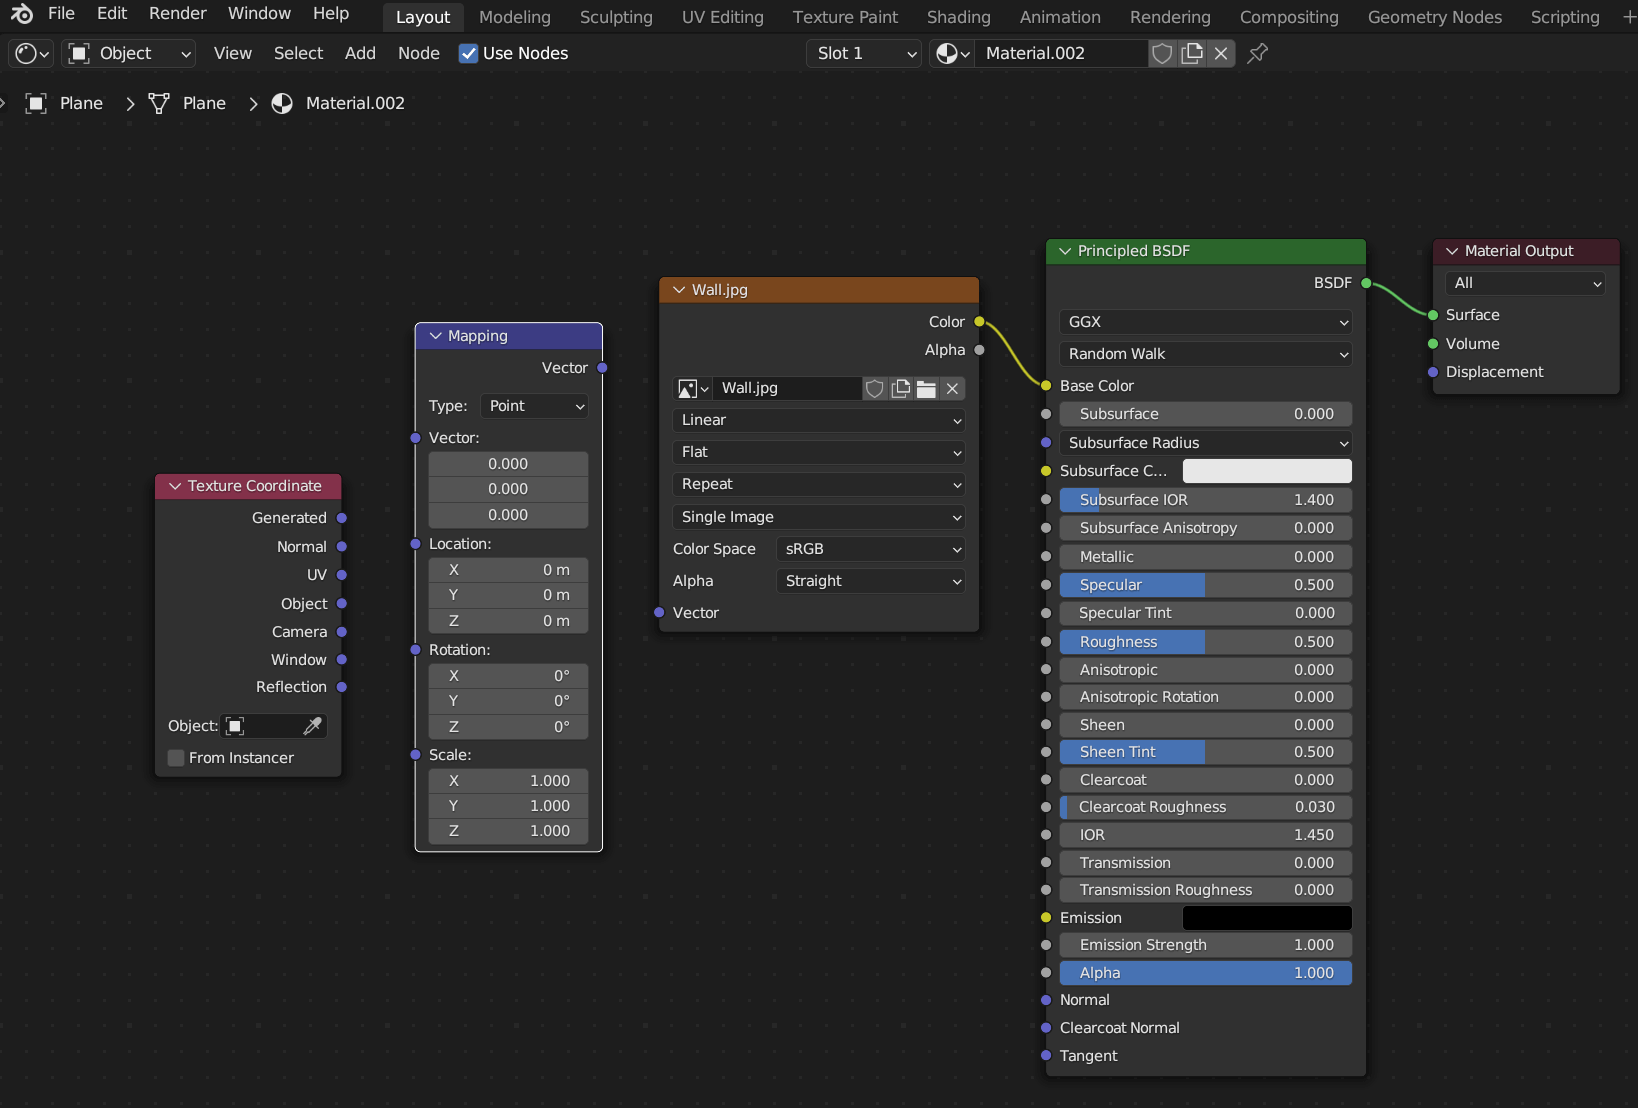Click the Plane object icon in breadcrumb
Screen dimensions: 1638x1108
tap(36, 103)
